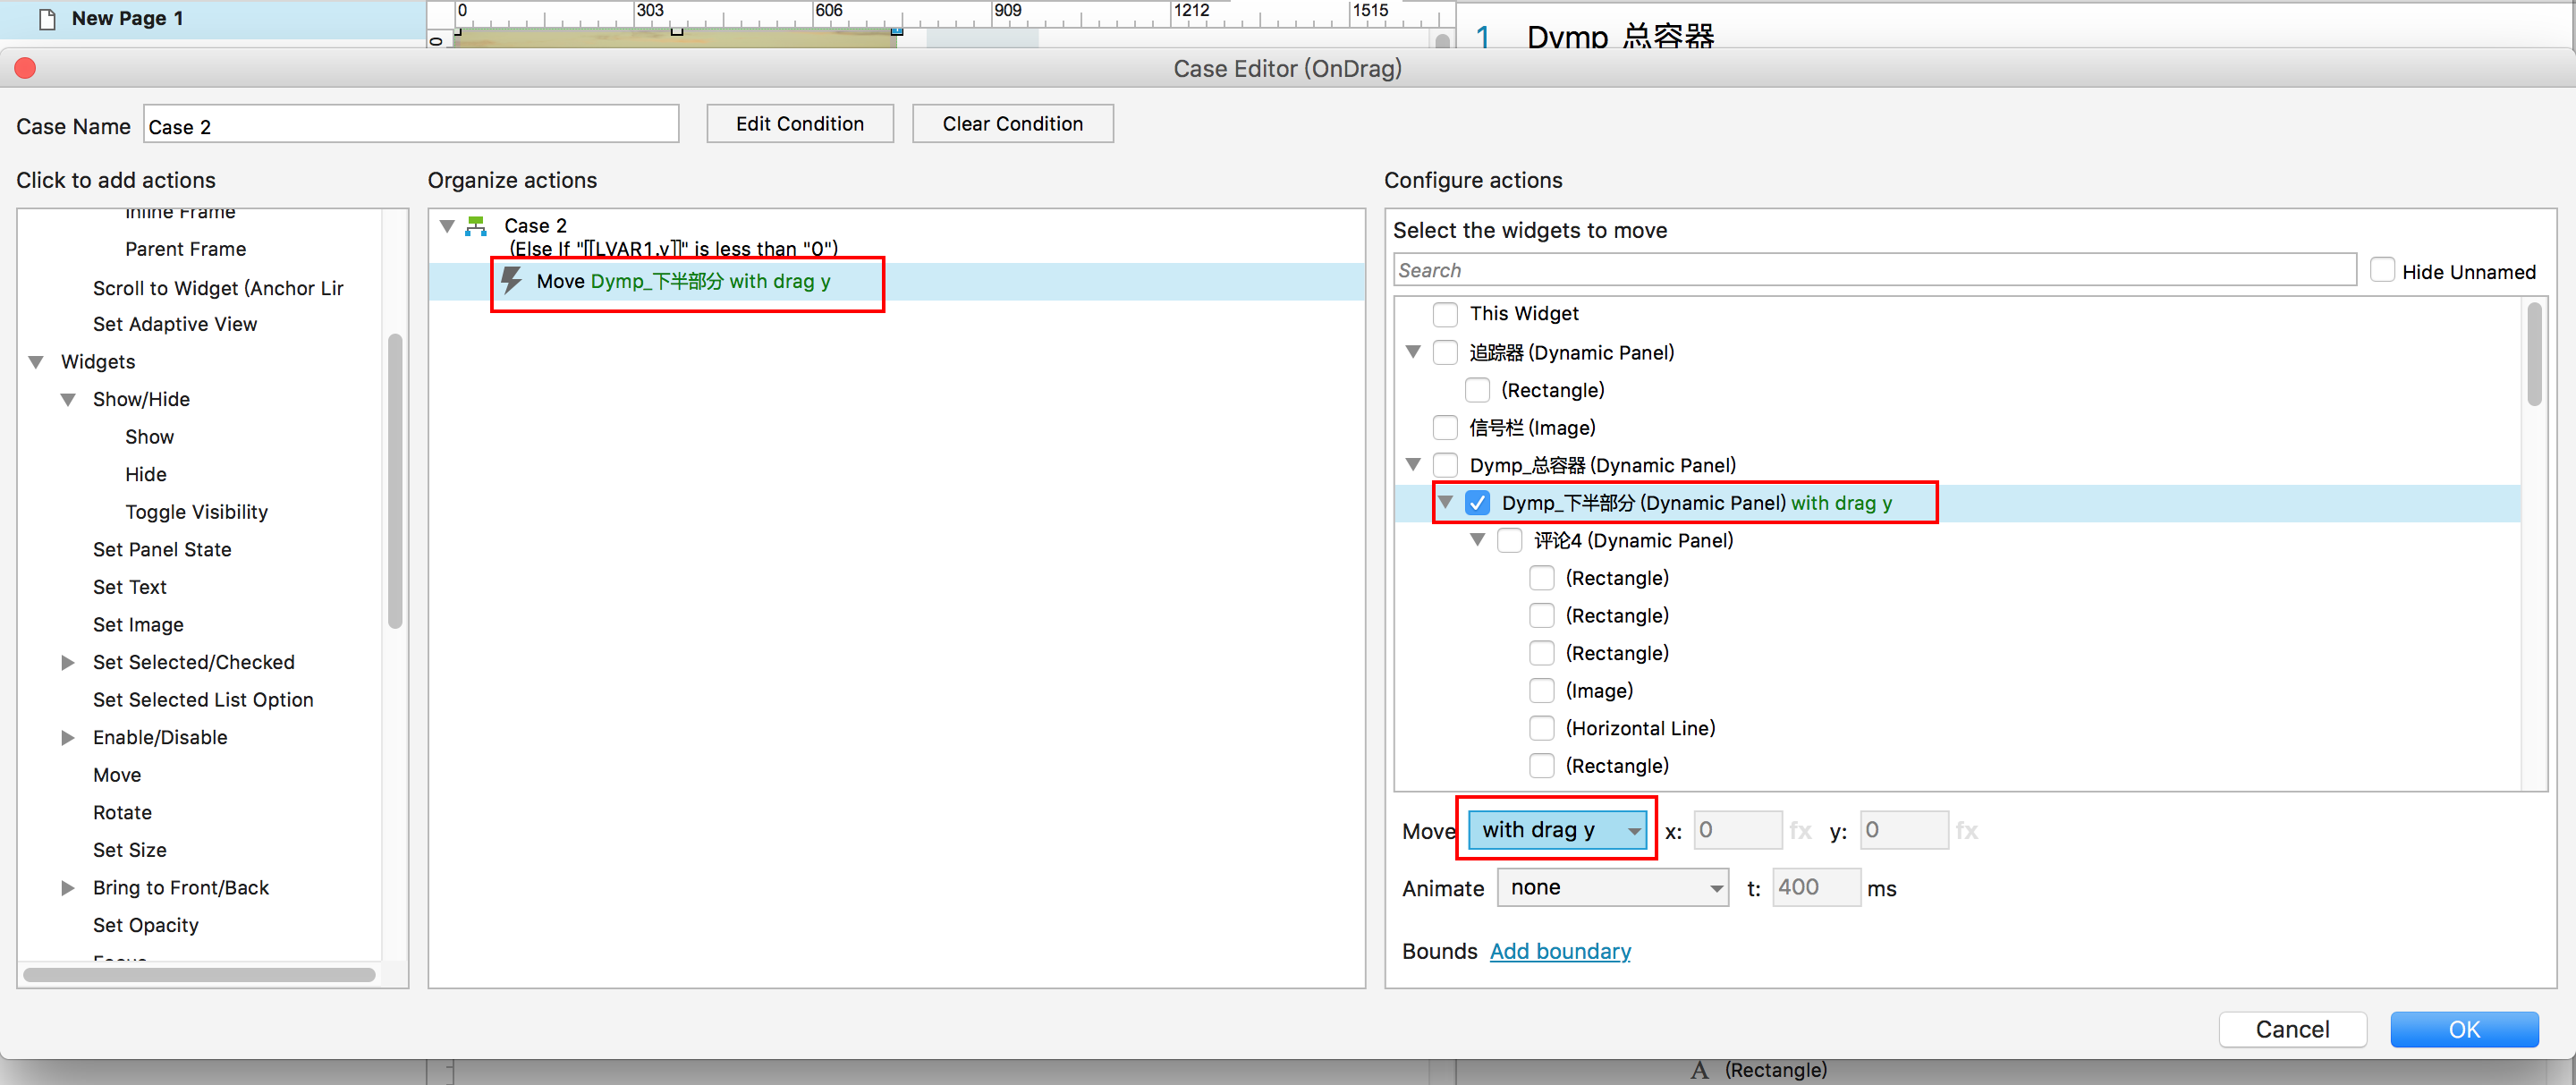Tick the 信号栏 (Image) checkbox

pyautogui.click(x=1445, y=428)
